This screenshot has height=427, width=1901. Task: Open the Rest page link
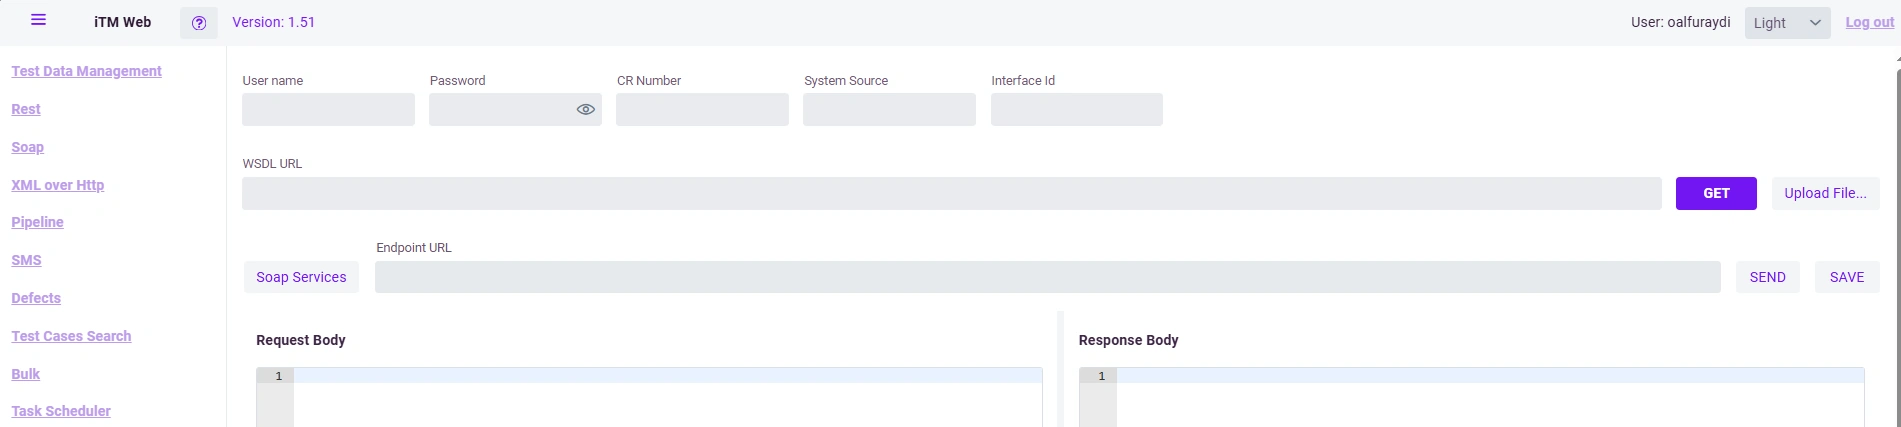[26, 110]
